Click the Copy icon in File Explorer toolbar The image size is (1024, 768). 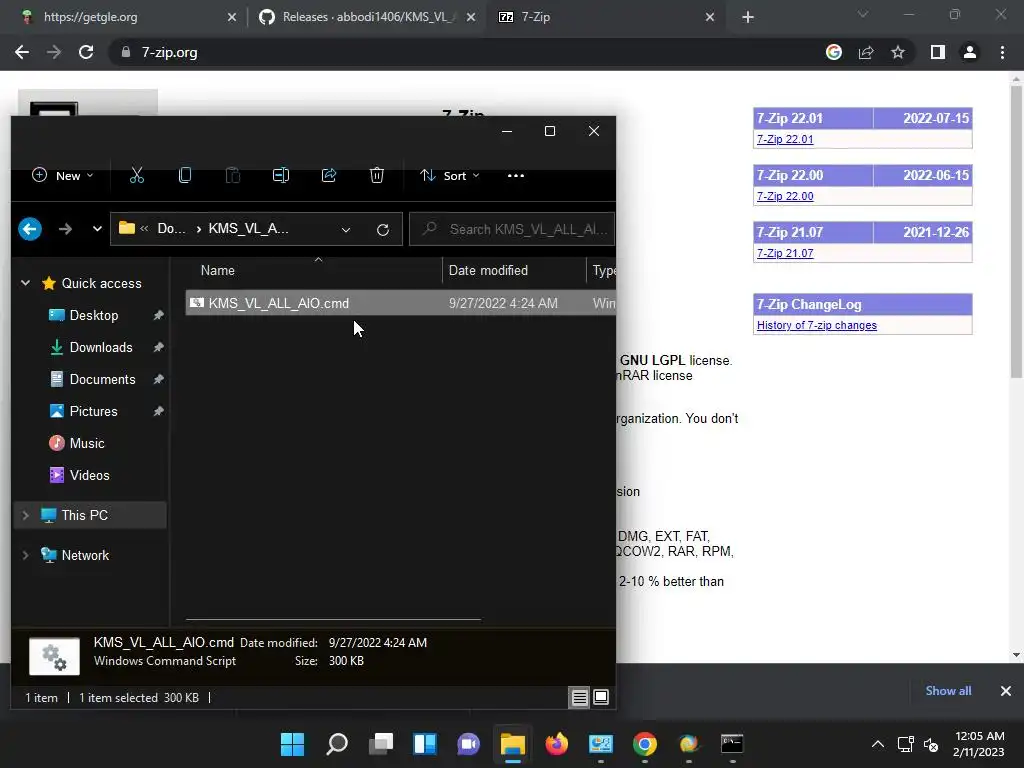185,175
